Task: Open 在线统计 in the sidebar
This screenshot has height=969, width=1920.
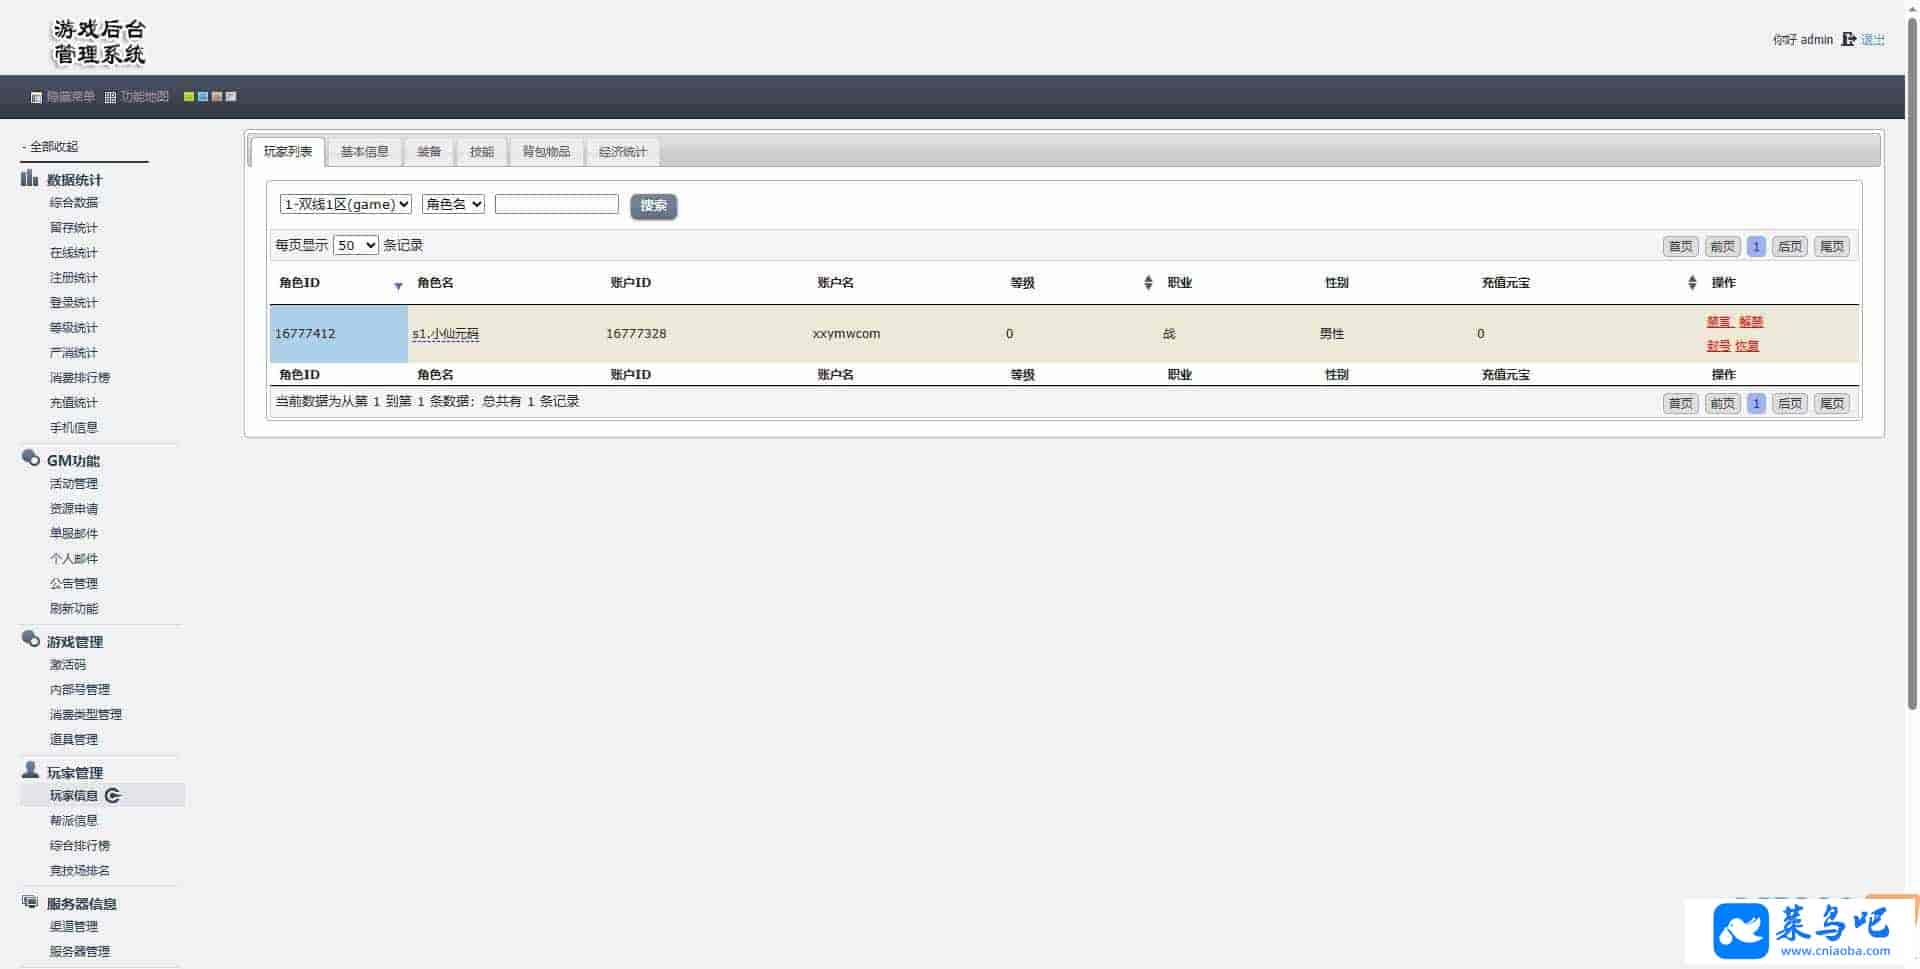Action: (74, 253)
